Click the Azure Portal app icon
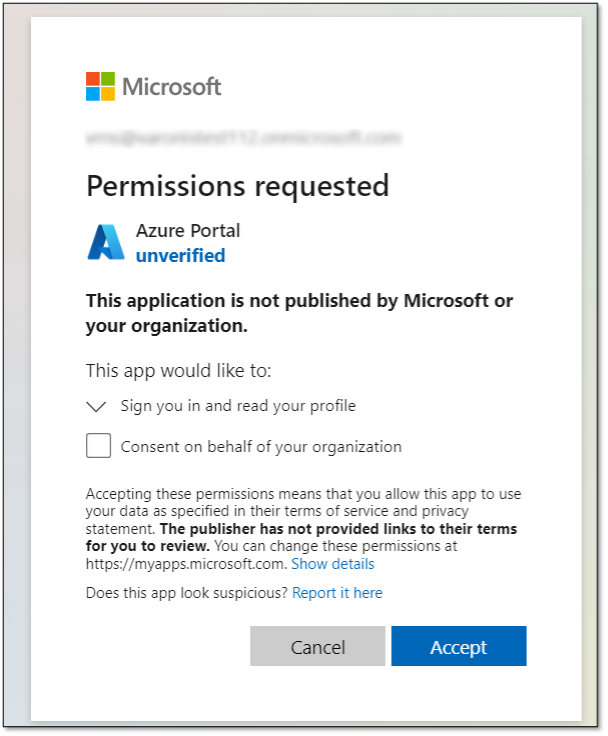 [x=105, y=243]
